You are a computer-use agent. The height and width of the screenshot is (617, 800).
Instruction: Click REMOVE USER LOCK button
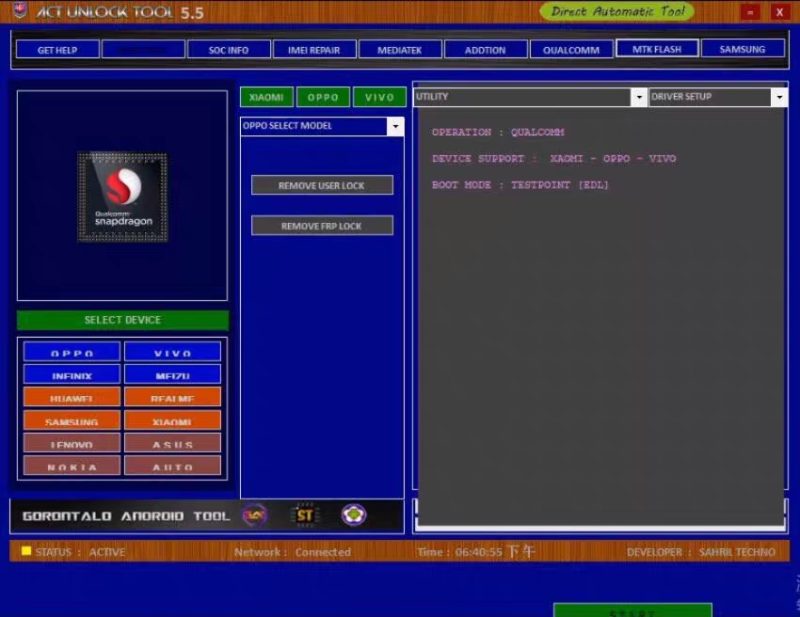click(x=322, y=185)
